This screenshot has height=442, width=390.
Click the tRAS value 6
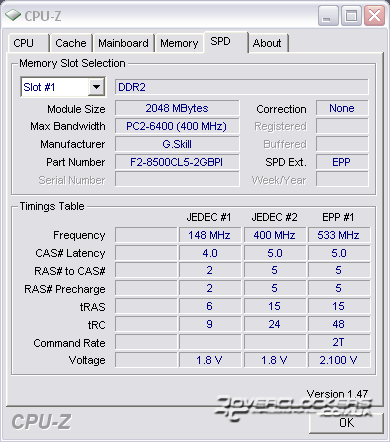click(x=209, y=306)
